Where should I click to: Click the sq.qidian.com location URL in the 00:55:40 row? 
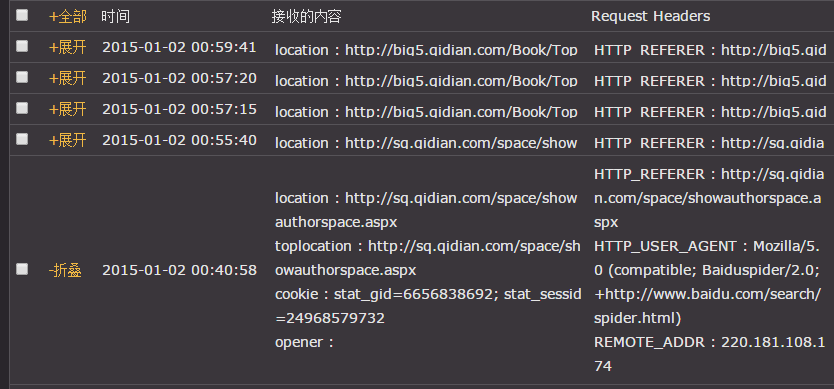coord(461,143)
